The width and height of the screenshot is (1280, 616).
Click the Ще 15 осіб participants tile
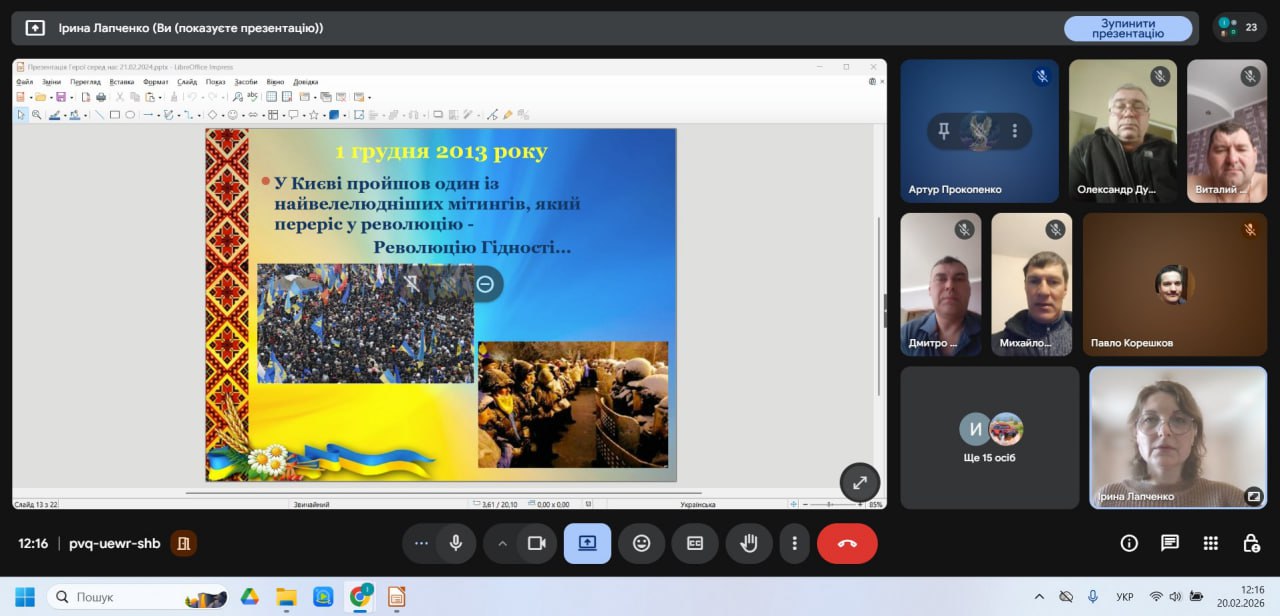[989, 437]
